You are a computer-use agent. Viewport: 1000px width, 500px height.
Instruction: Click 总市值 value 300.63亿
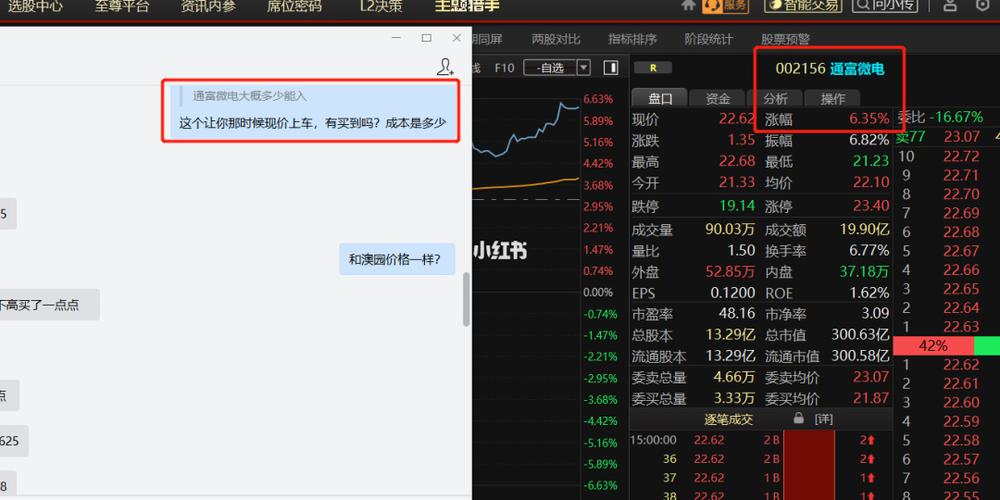coord(860,334)
